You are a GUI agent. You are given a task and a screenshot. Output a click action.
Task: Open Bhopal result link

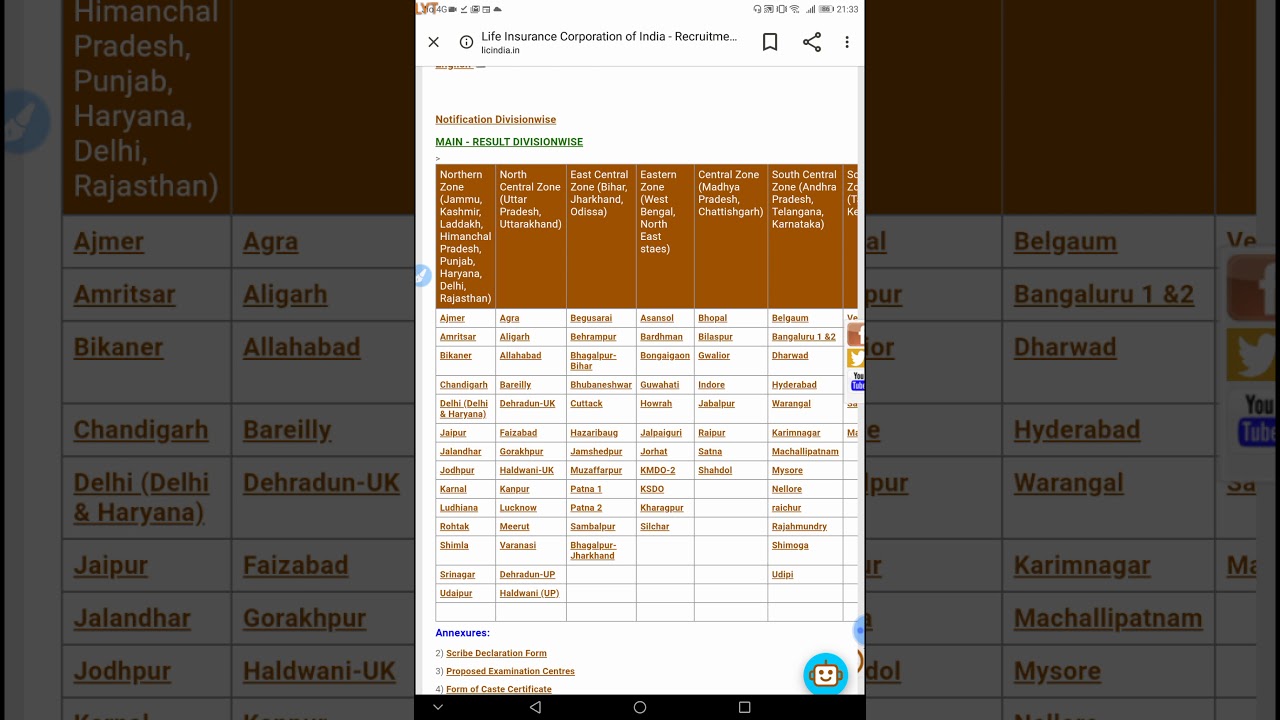tap(713, 318)
